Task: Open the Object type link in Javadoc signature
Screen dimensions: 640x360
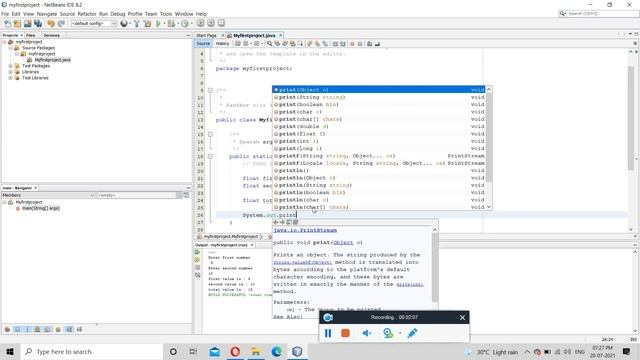Action: (x=343, y=242)
